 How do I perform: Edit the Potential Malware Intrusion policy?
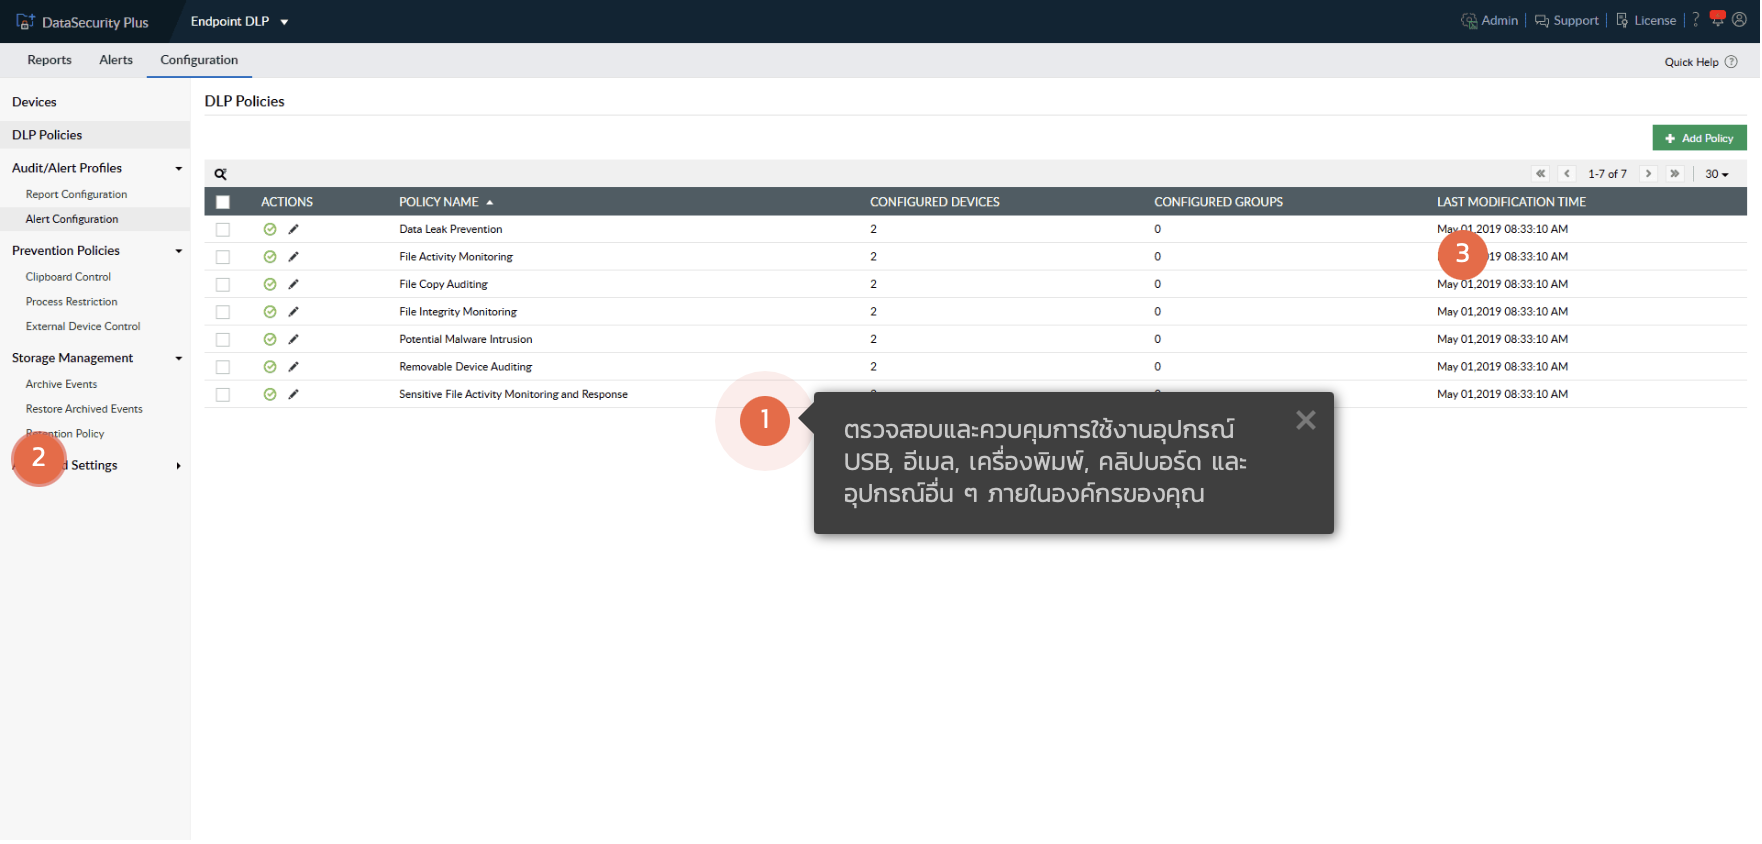[293, 340]
